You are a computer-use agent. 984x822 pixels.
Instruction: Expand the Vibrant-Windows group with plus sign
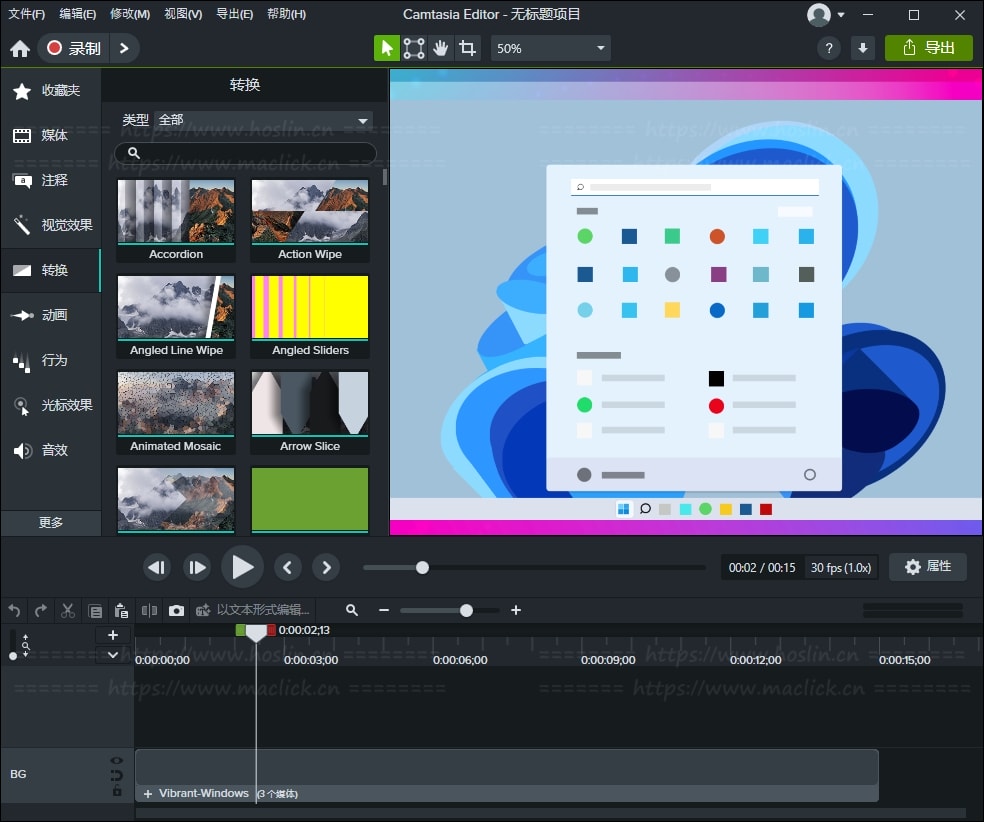pyautogui.click(x=148, y=794)
